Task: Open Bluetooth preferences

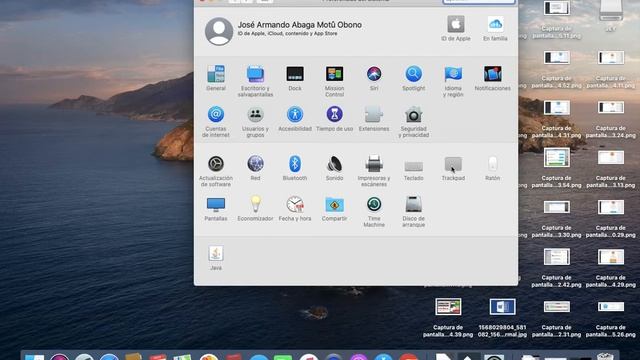Action: pos(295,164)
